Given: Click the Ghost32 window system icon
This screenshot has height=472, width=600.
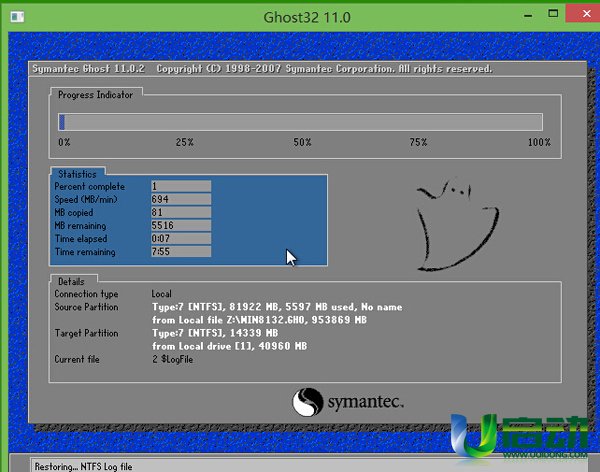Looking at the screenshot, I should (17, 16).
